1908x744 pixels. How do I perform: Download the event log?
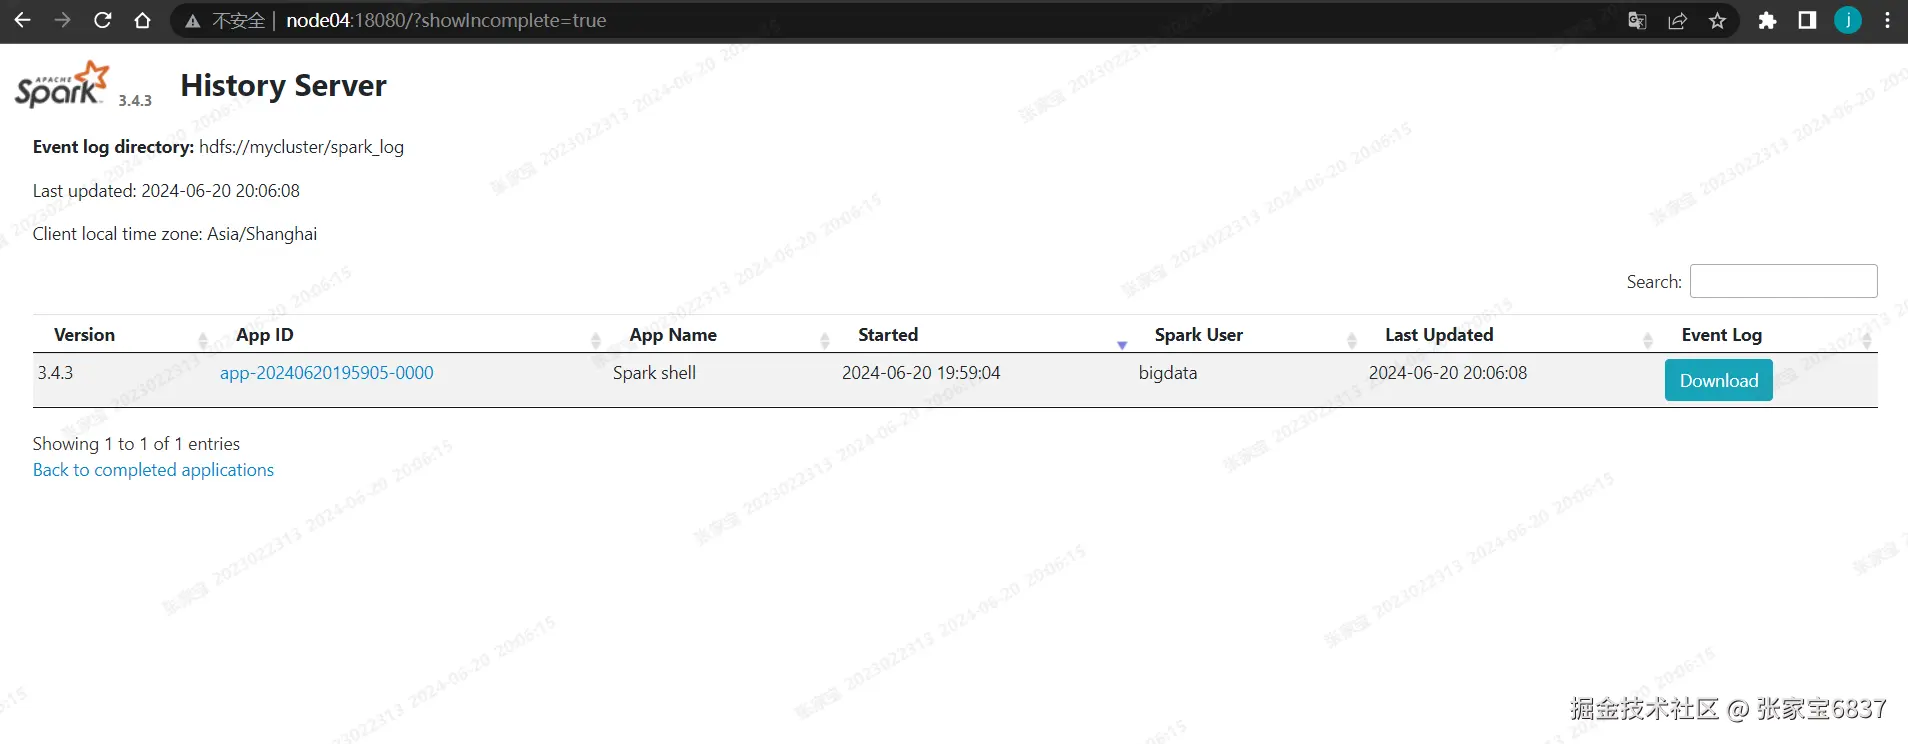[1718, 380]
